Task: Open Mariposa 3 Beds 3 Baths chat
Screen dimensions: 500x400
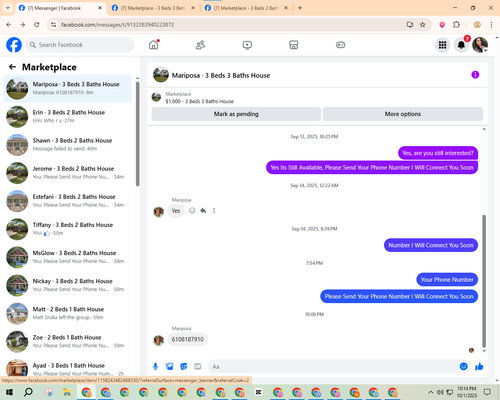Action: [x=67, y=88]
